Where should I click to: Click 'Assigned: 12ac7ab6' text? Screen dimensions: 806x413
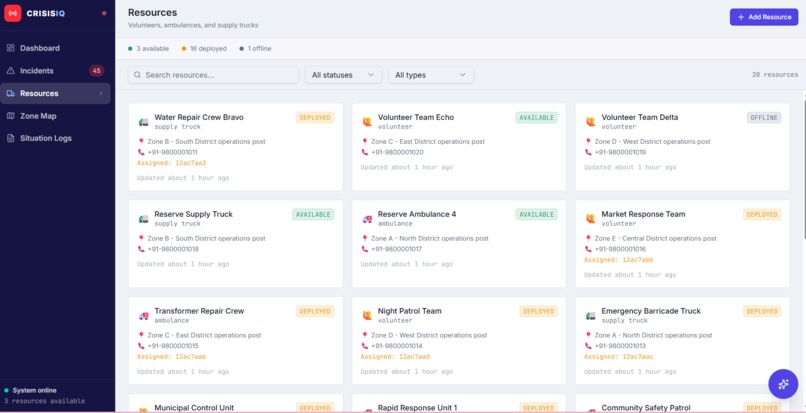click(618, 260)
